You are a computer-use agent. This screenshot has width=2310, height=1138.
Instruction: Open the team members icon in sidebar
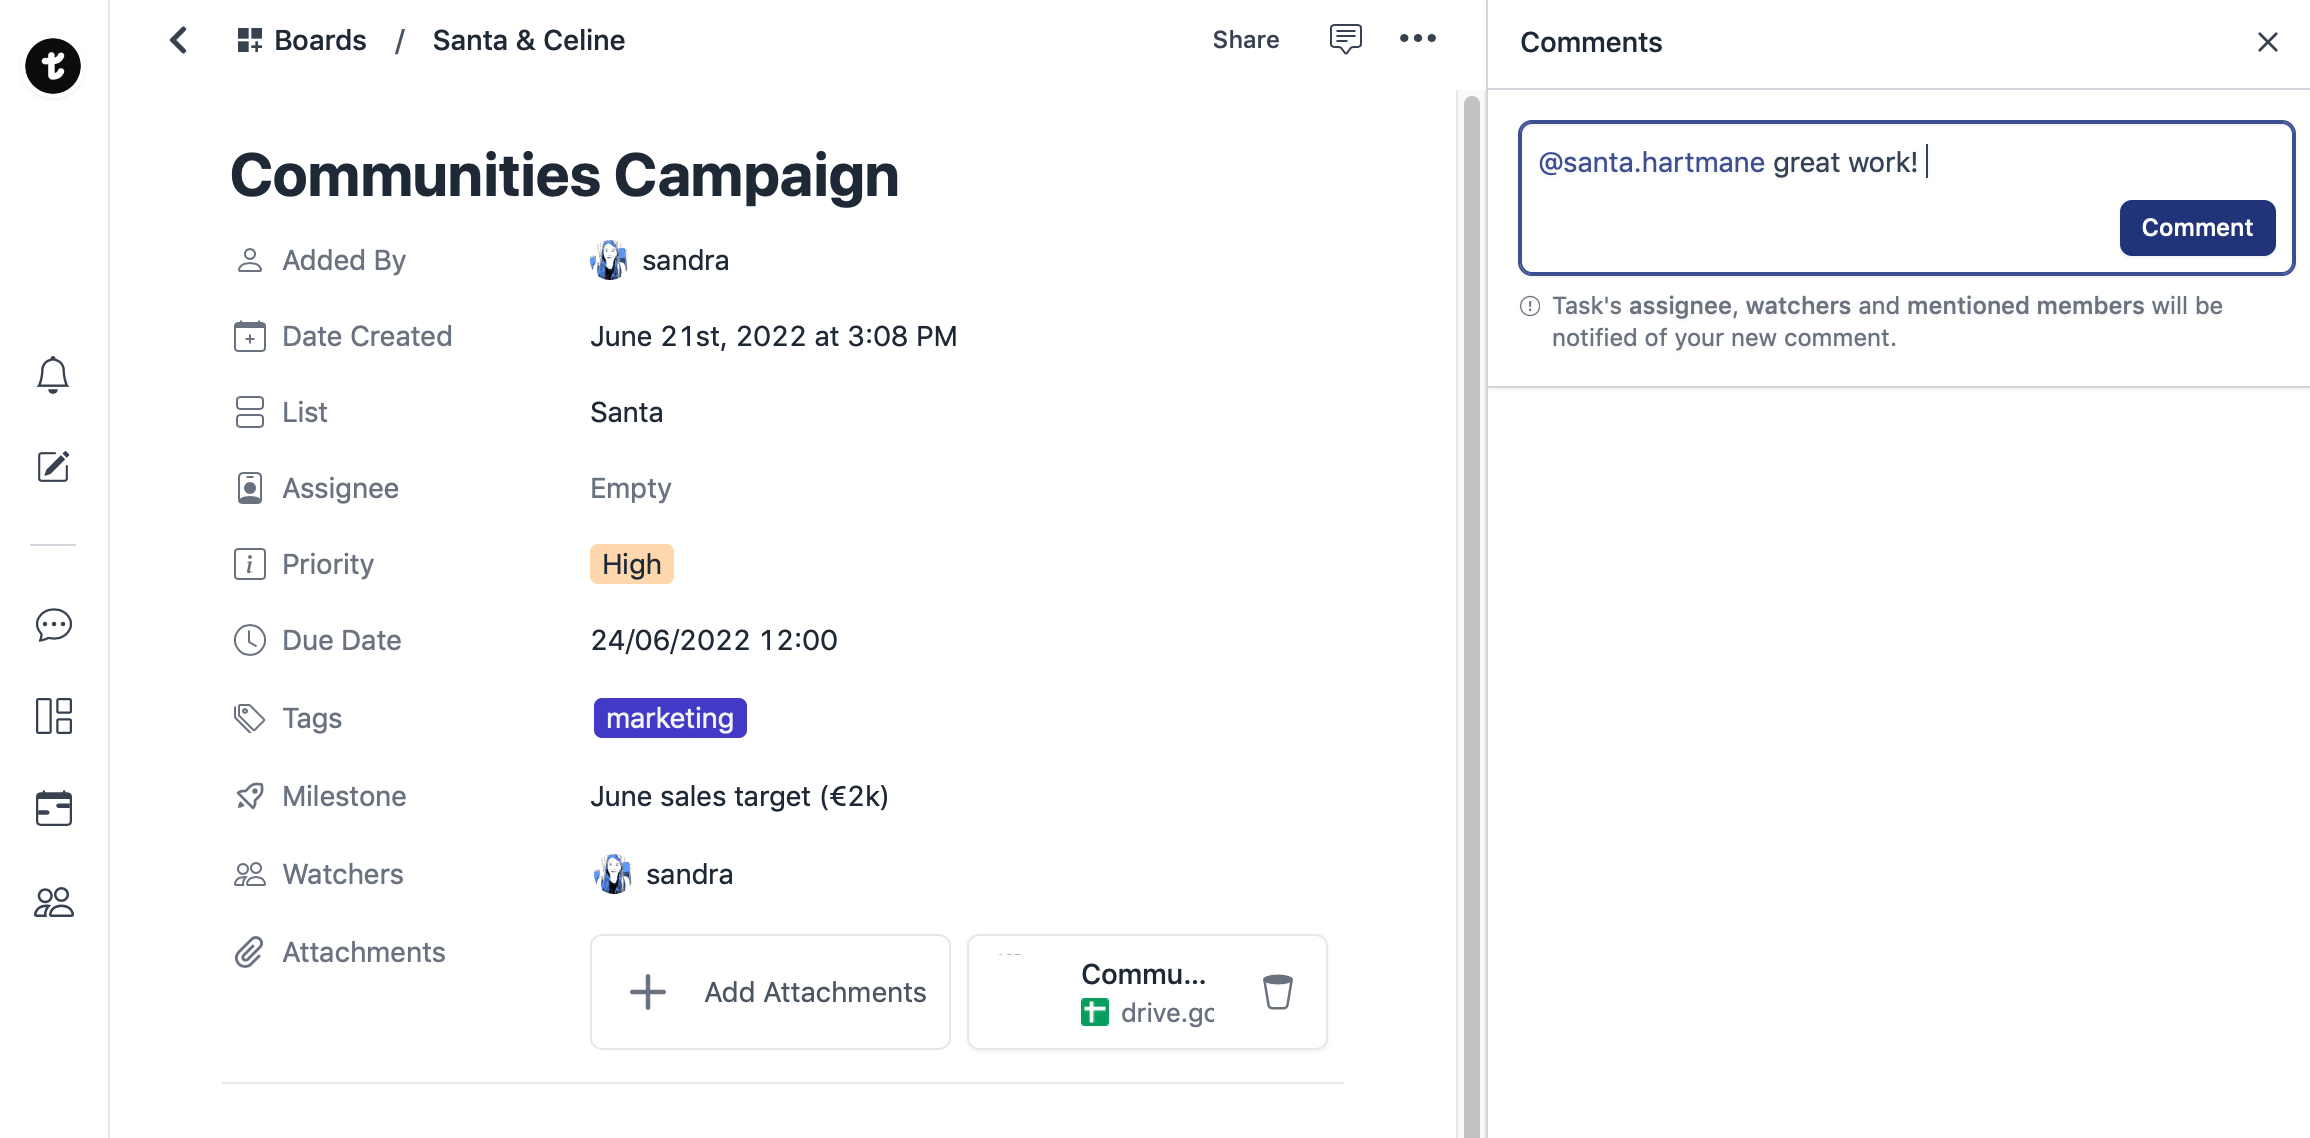point(53,902)
